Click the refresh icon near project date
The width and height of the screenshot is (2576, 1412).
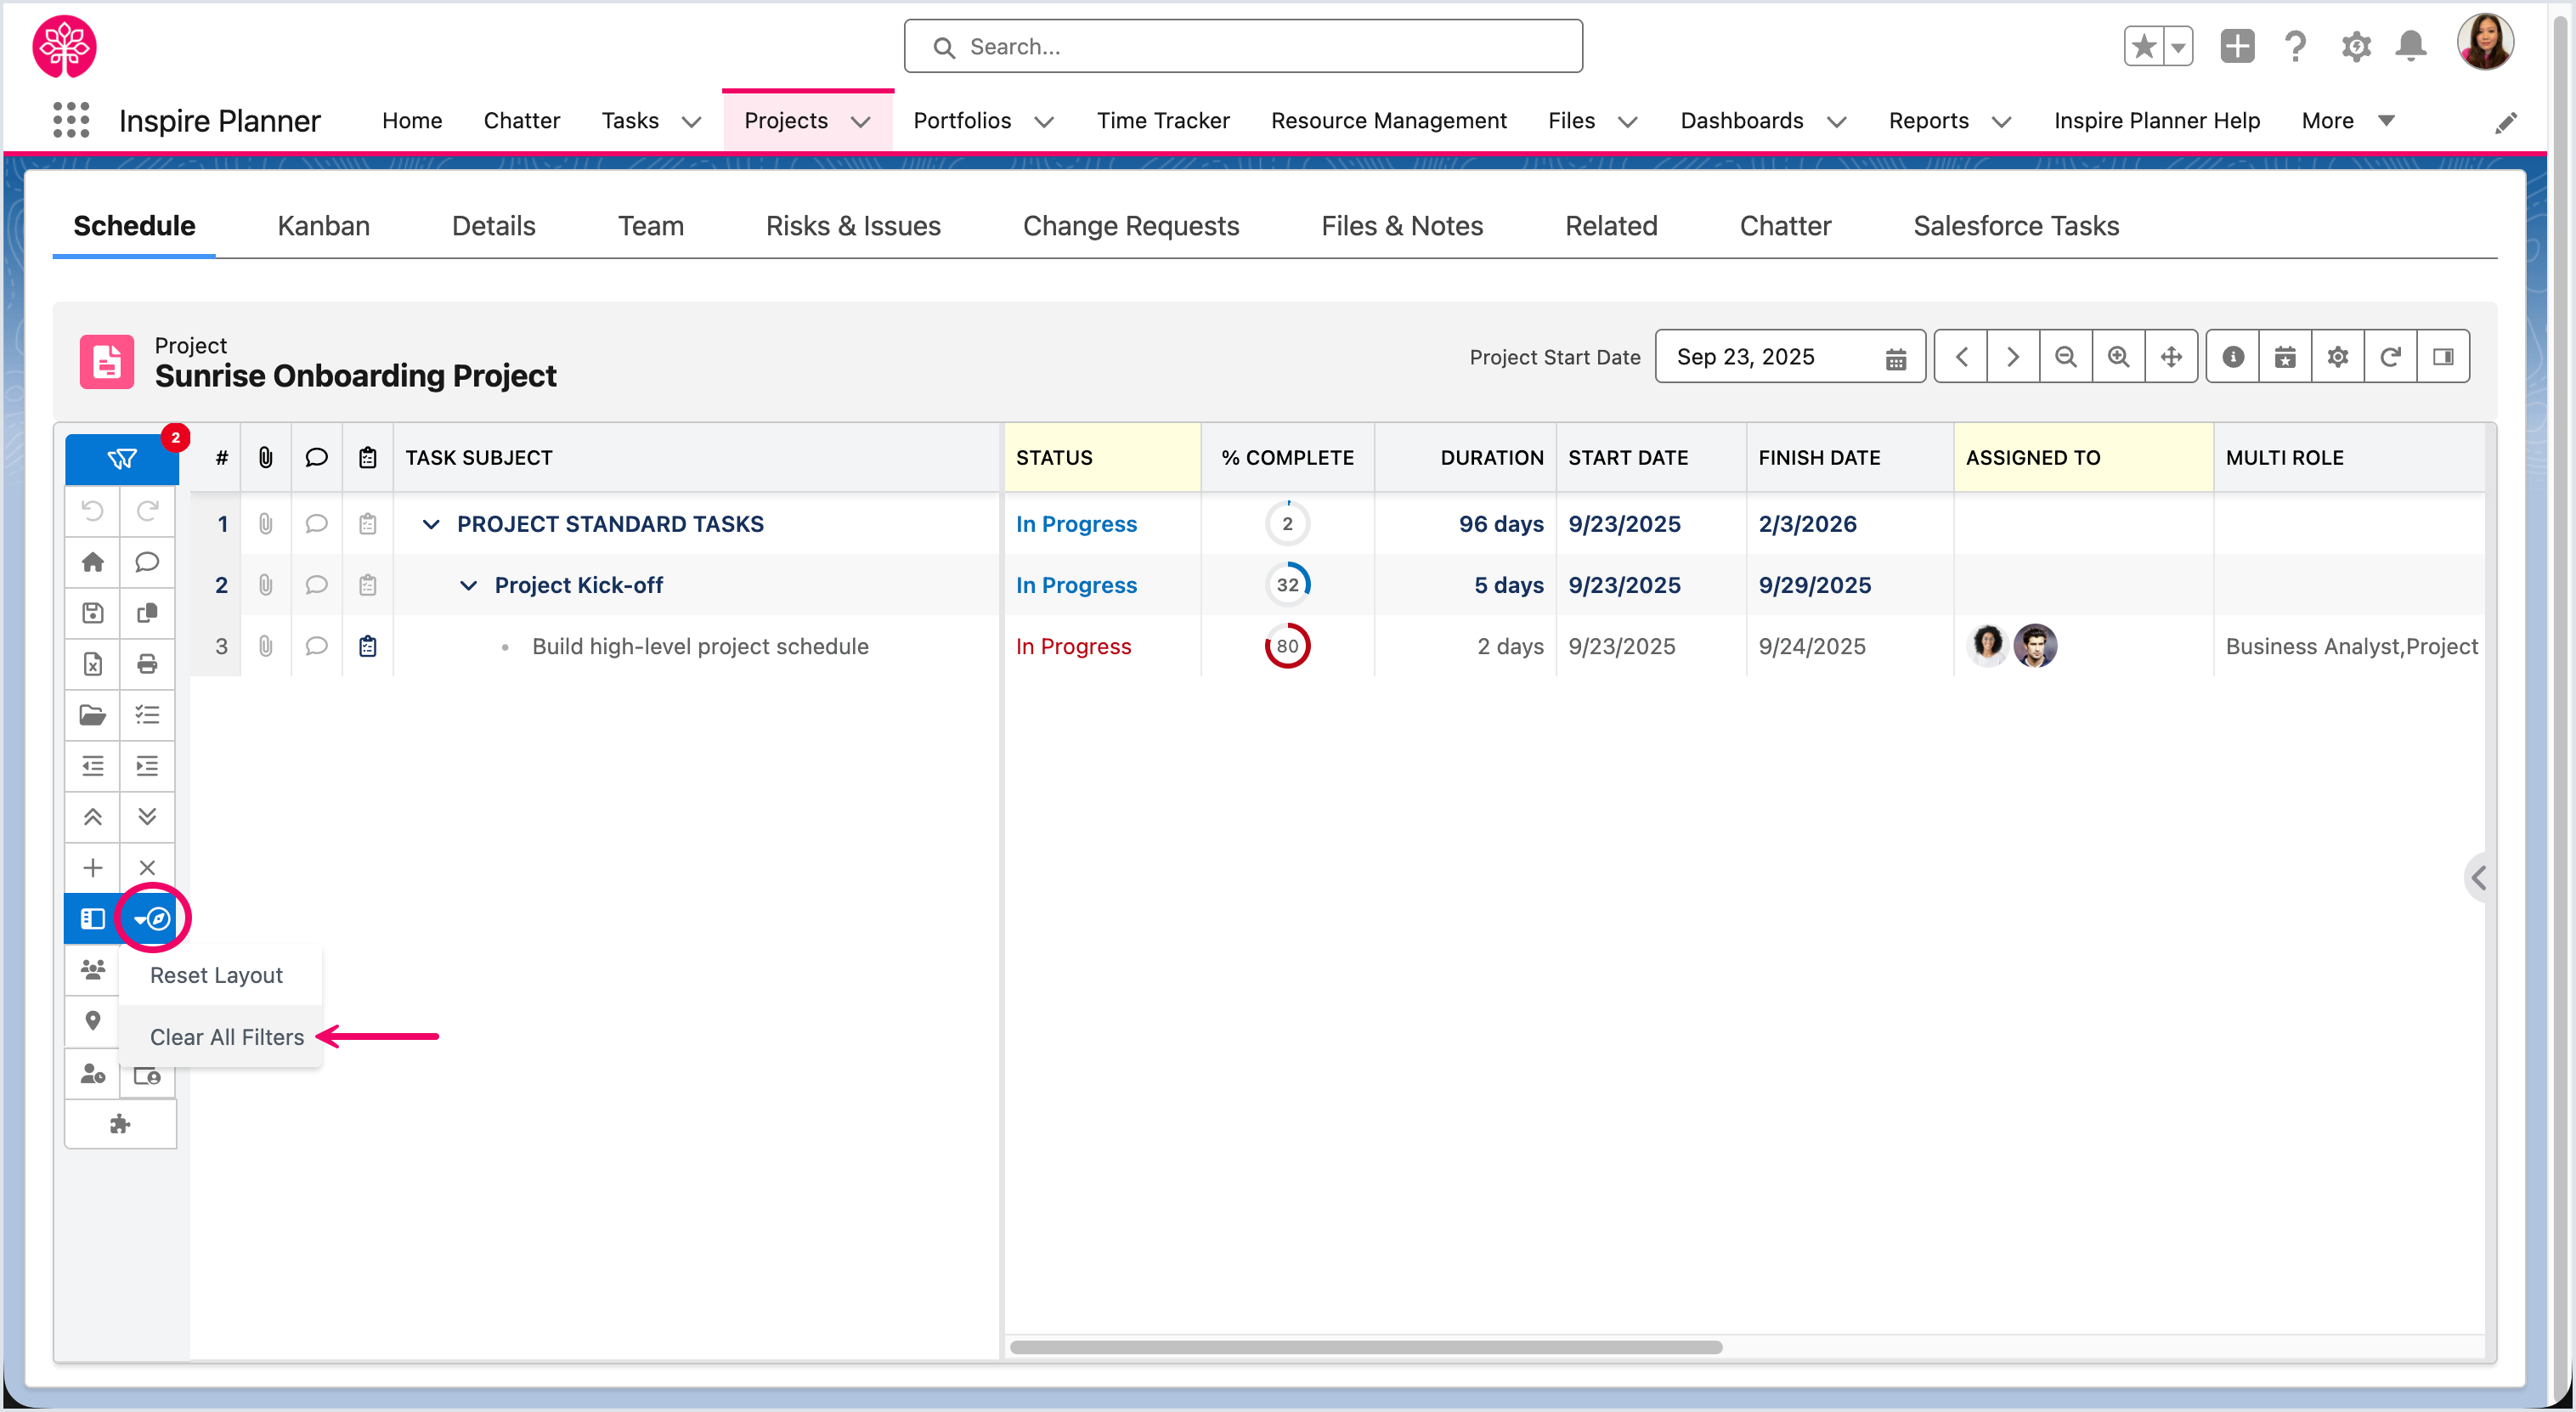pos(2390,357)
